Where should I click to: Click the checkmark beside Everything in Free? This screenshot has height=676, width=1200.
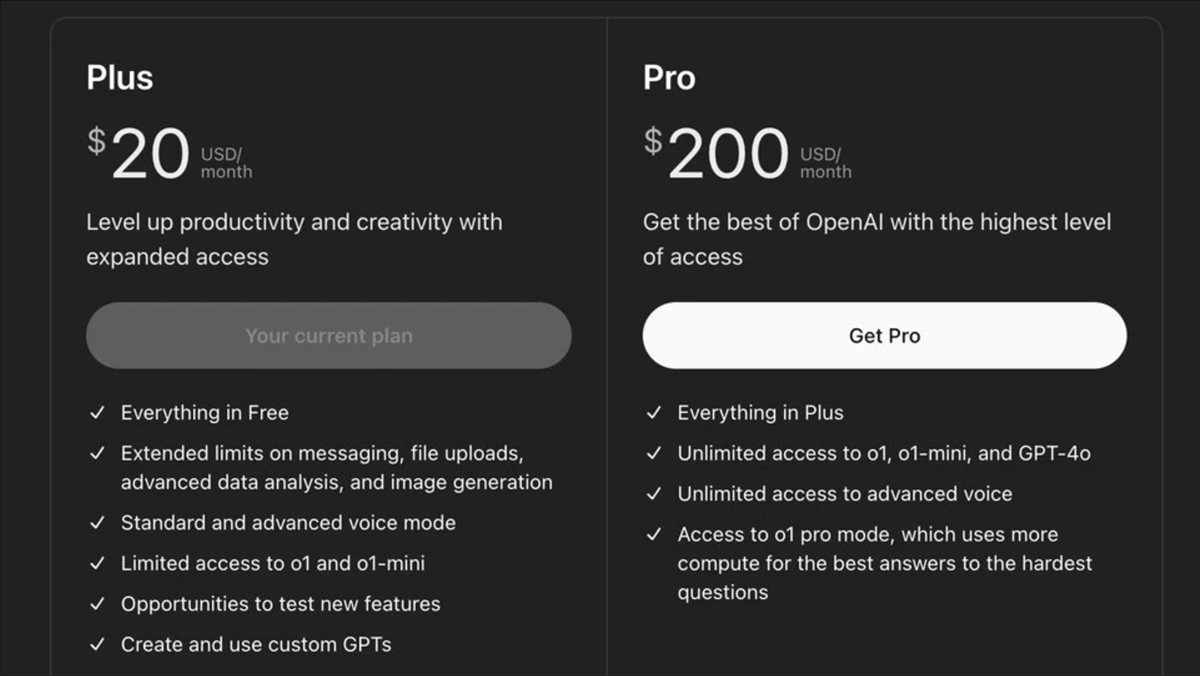[97, 413]
